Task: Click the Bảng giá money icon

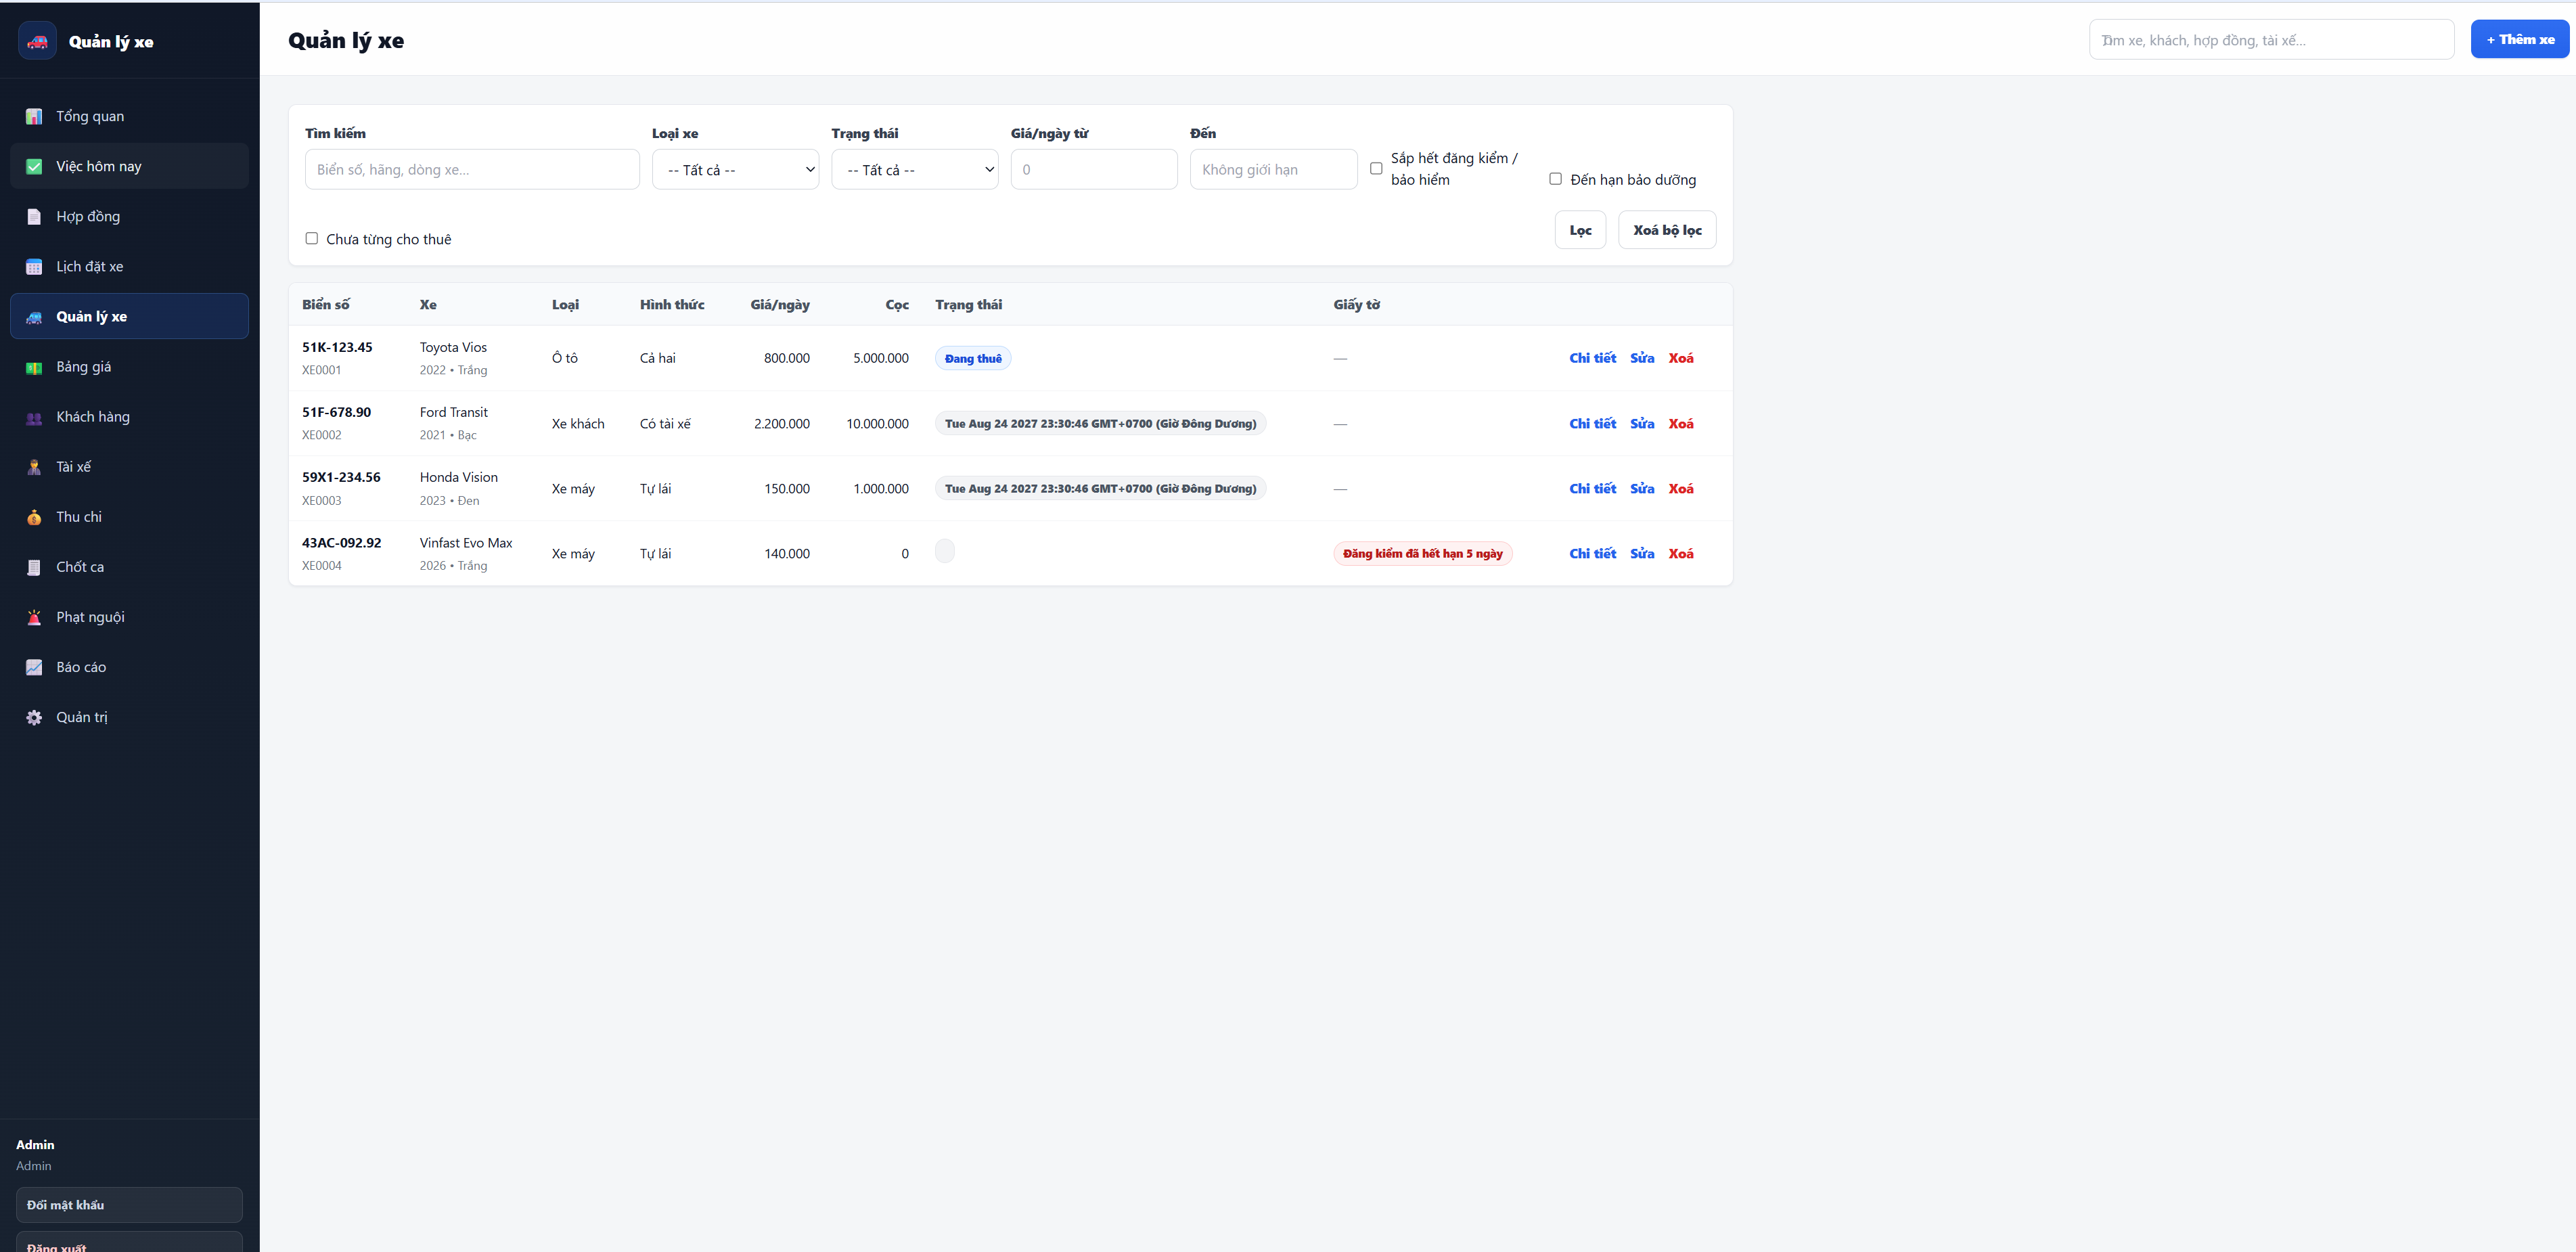Action: point(34,367)
